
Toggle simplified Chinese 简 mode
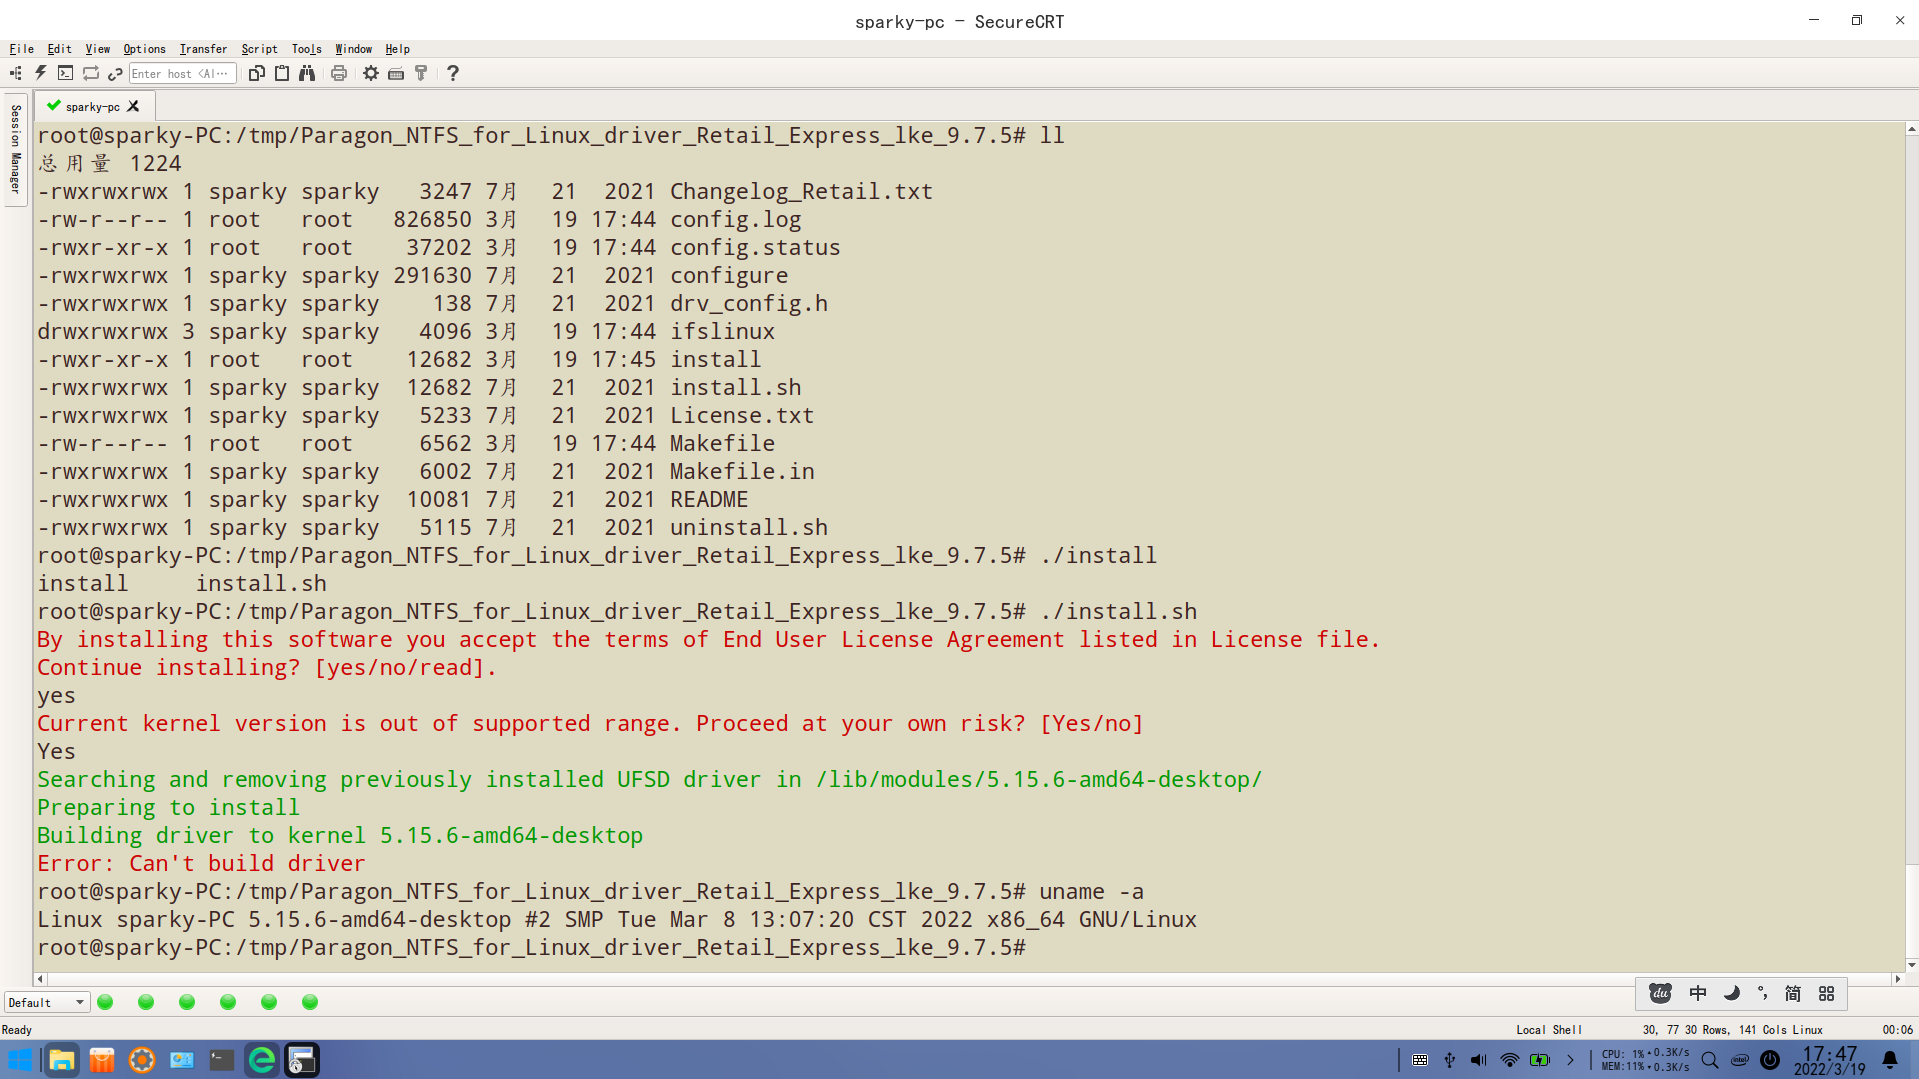tap(1793, 993)
